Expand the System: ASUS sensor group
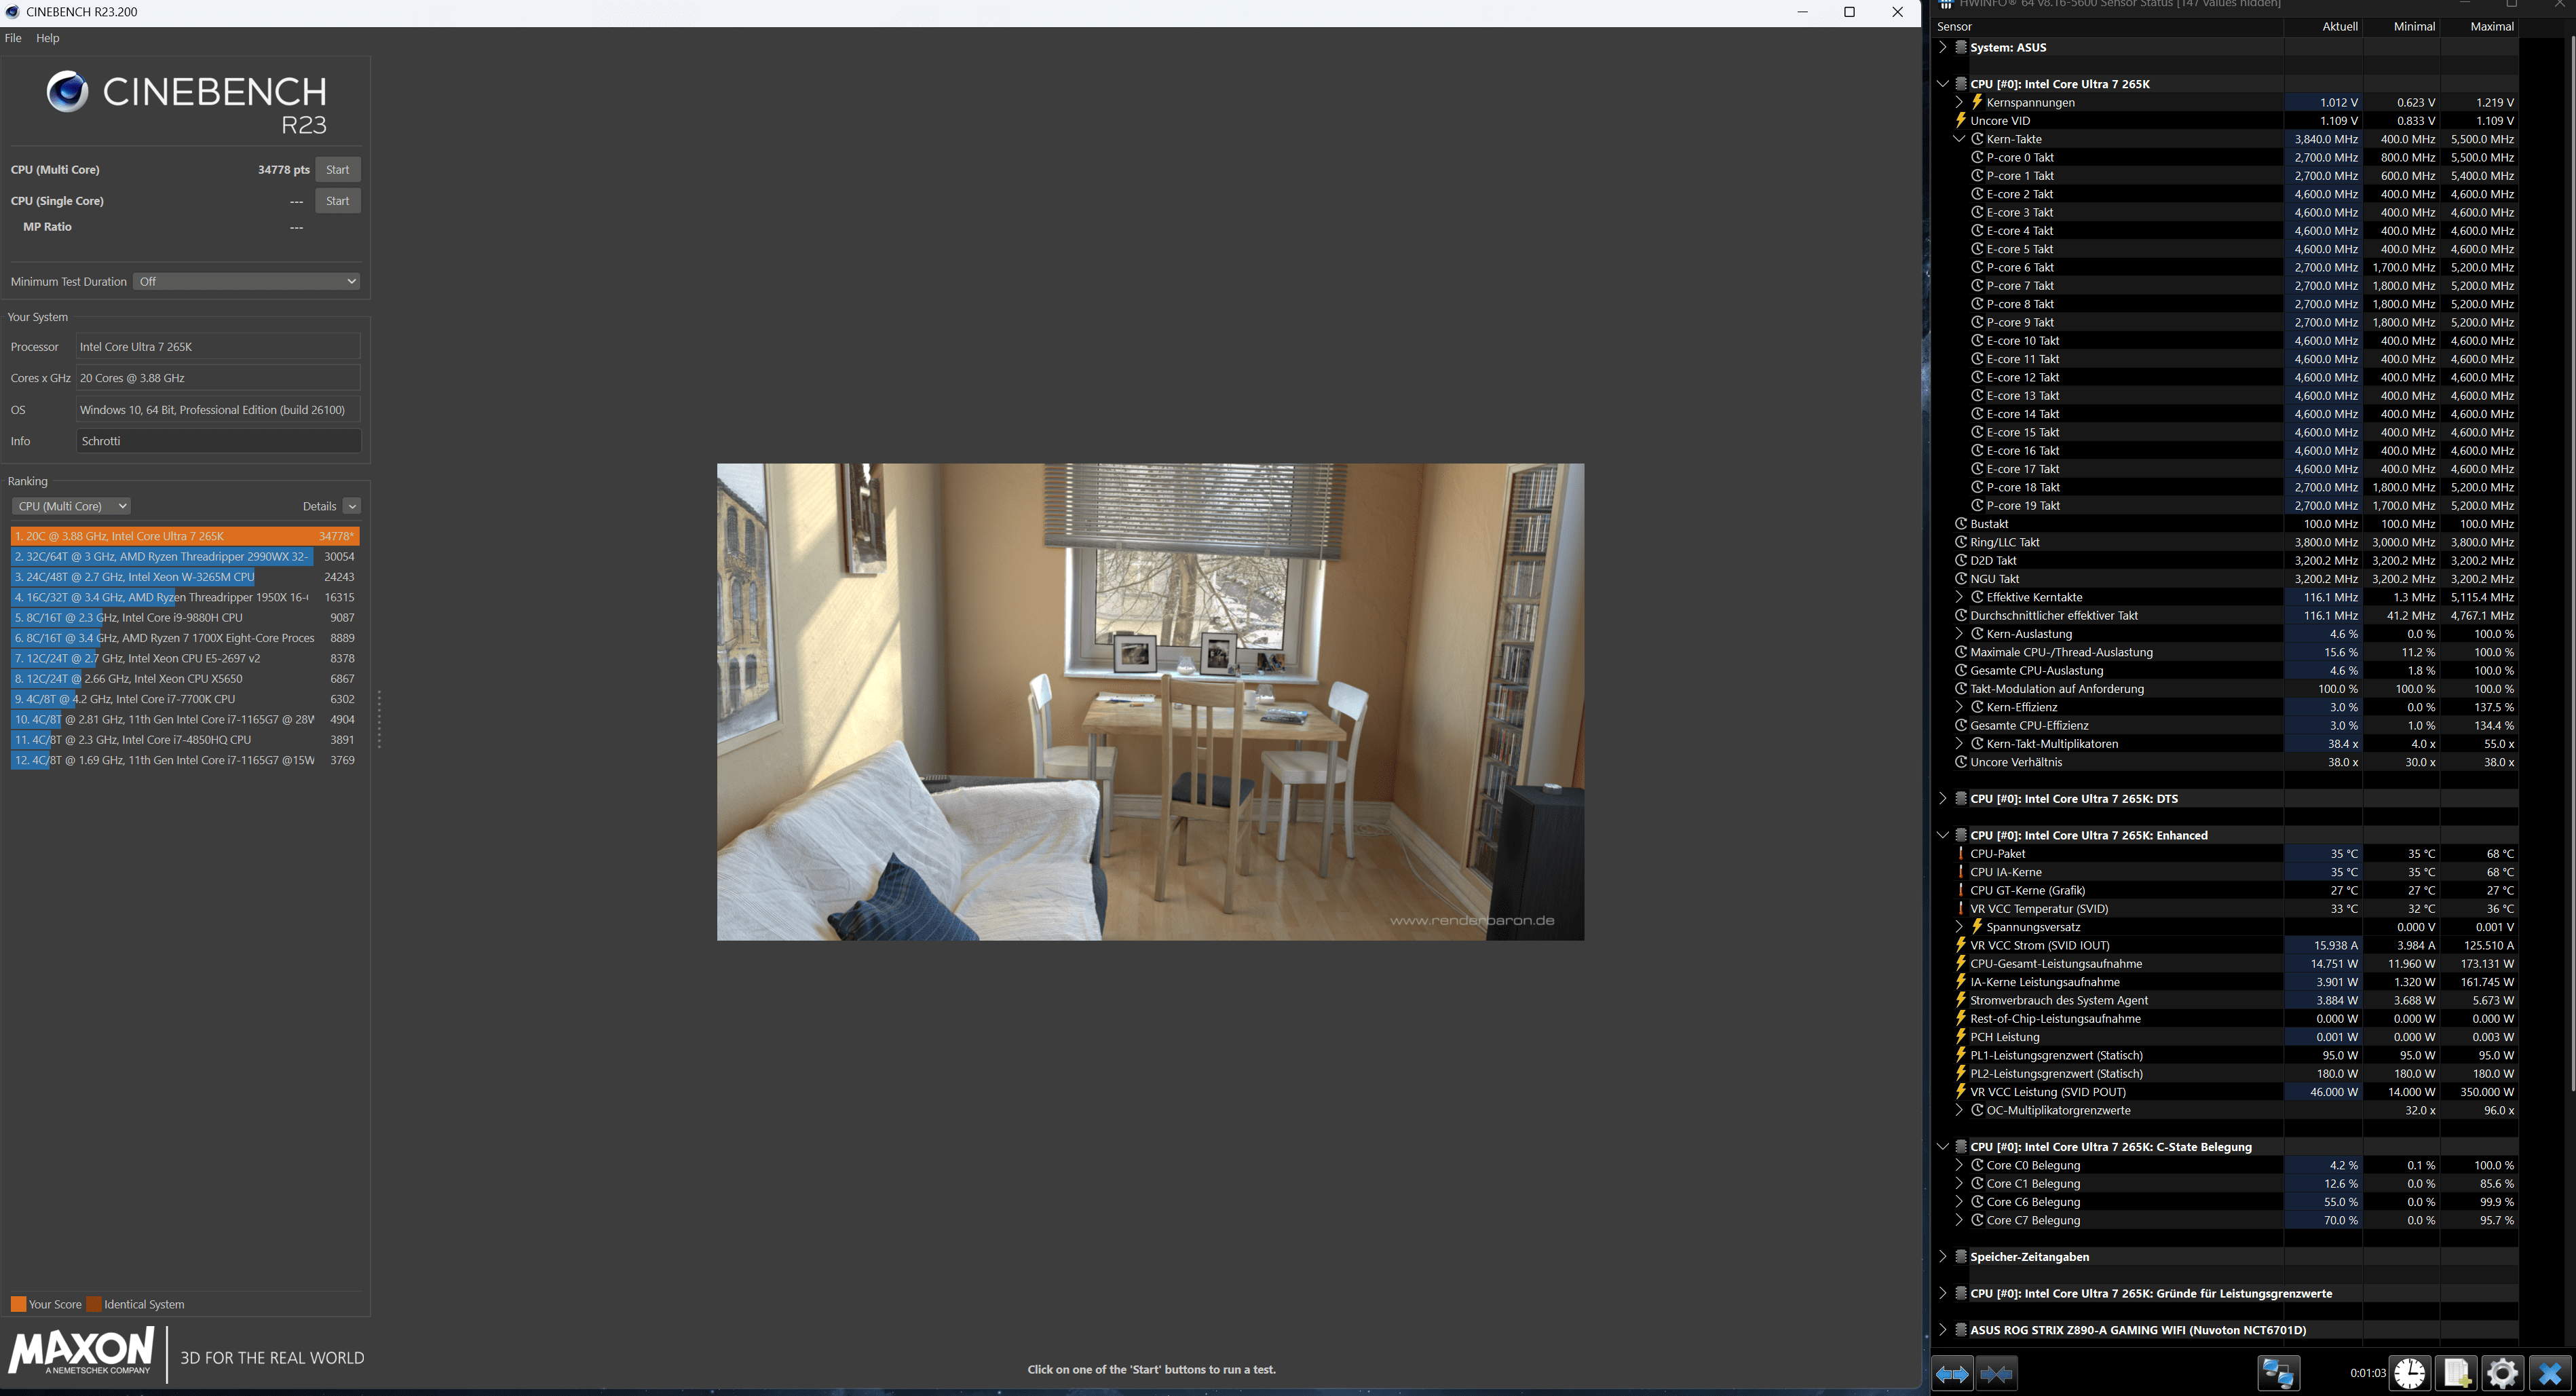Image resolution: width=2576 pixels, height=1396 pixels. [x=1942, y=47]
